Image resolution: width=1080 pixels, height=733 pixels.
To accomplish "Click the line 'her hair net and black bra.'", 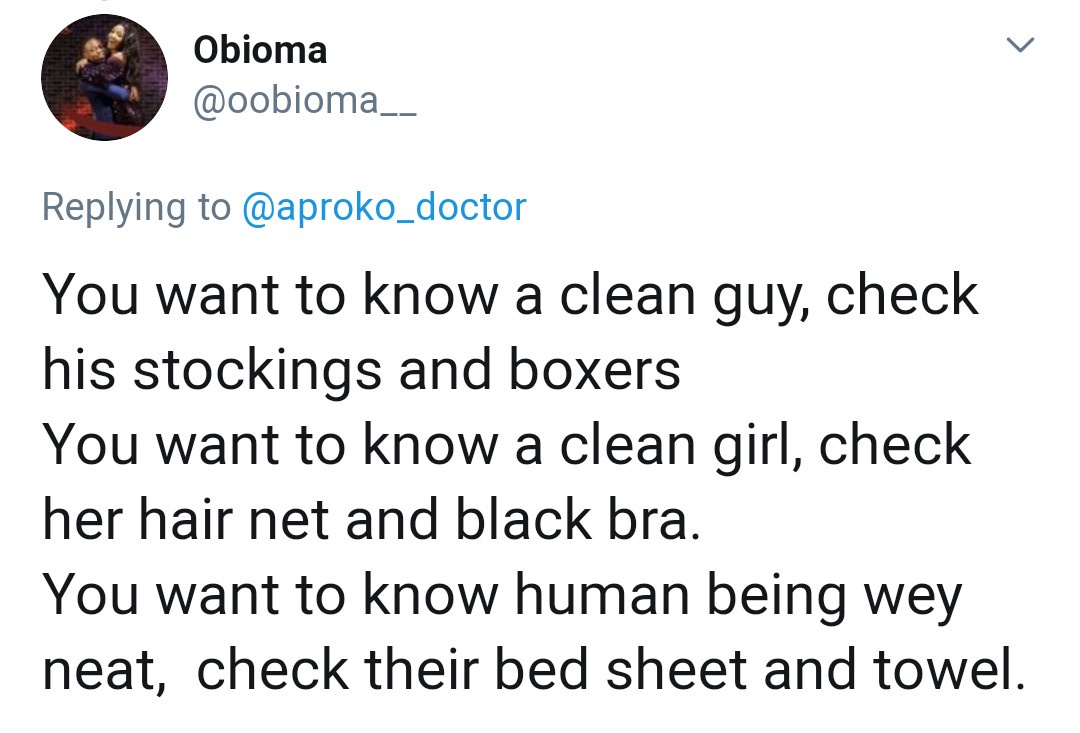I will click(367, 520).
